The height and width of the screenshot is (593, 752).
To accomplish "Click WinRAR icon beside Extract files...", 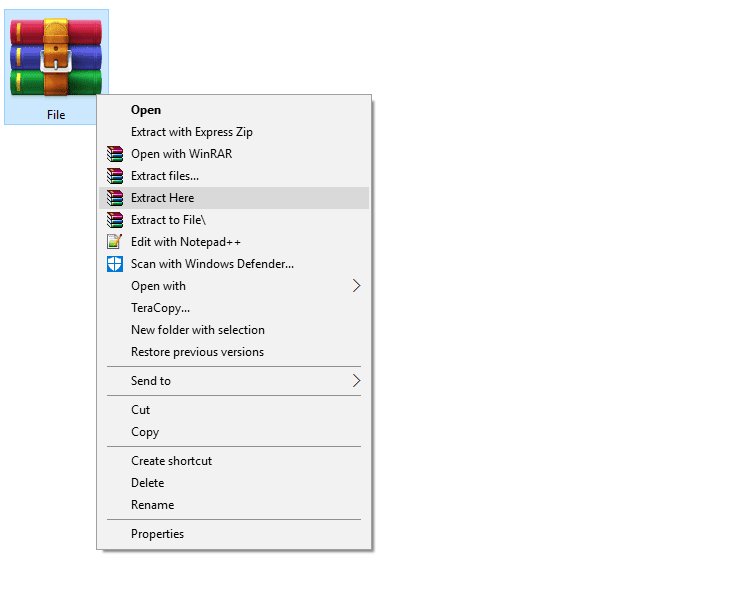I will click(115, 176).
